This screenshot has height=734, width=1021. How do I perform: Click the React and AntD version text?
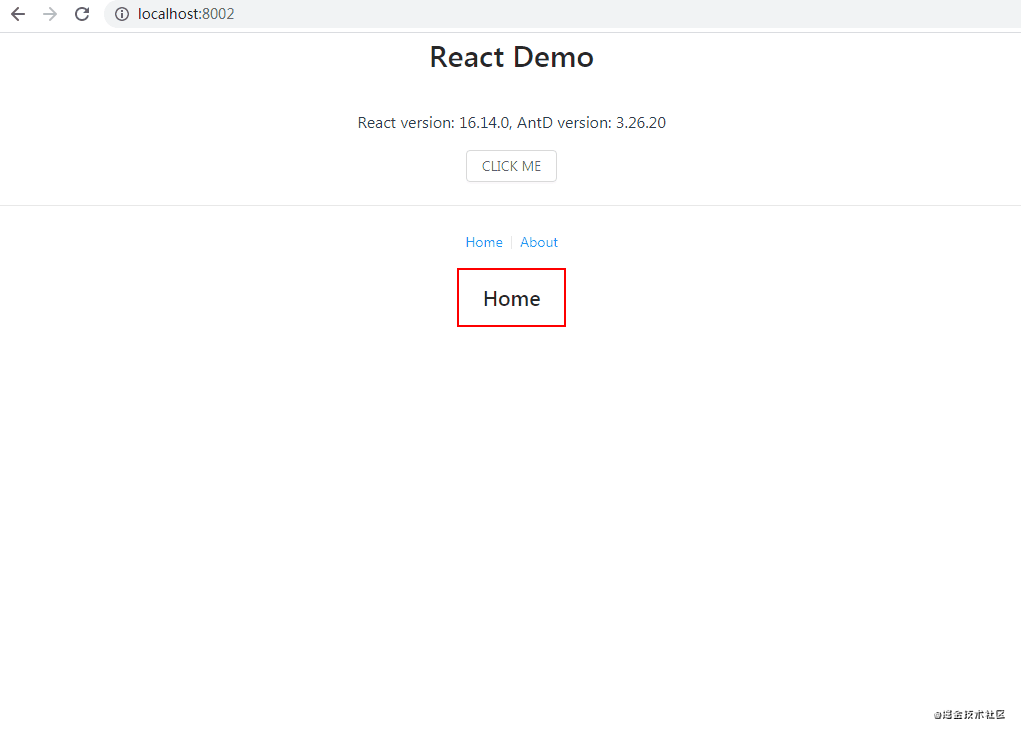click(x=511, y=122)
